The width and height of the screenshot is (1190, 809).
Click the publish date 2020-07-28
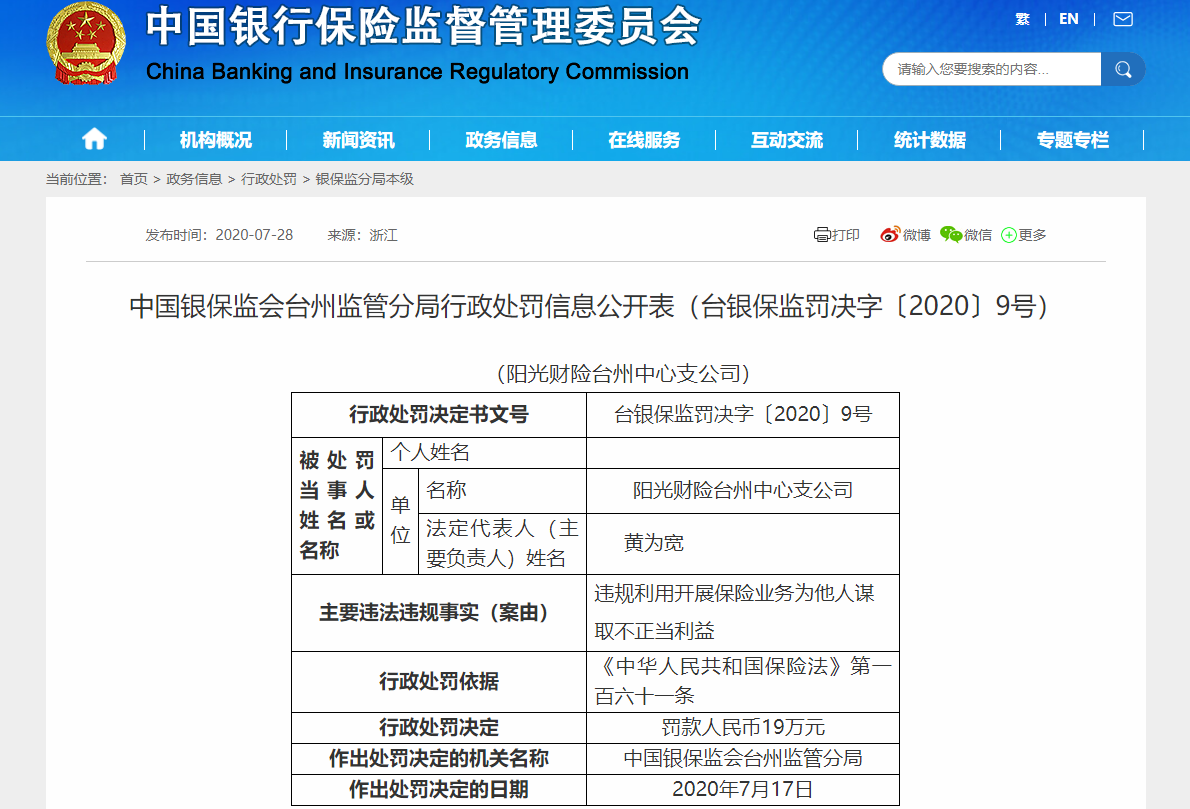254,235
